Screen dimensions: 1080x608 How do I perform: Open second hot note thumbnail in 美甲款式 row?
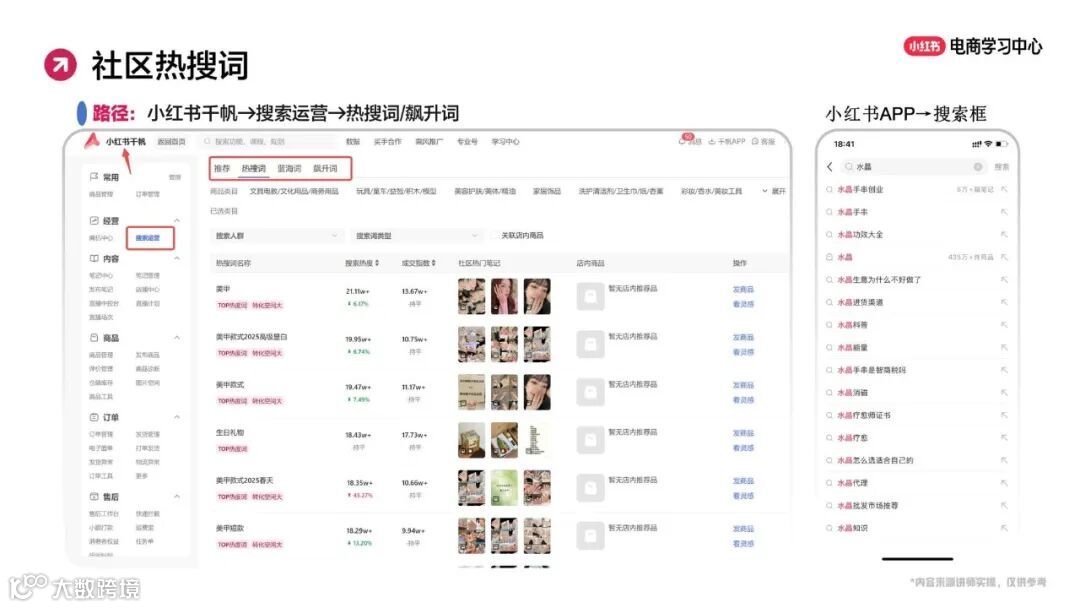[504, 392]
